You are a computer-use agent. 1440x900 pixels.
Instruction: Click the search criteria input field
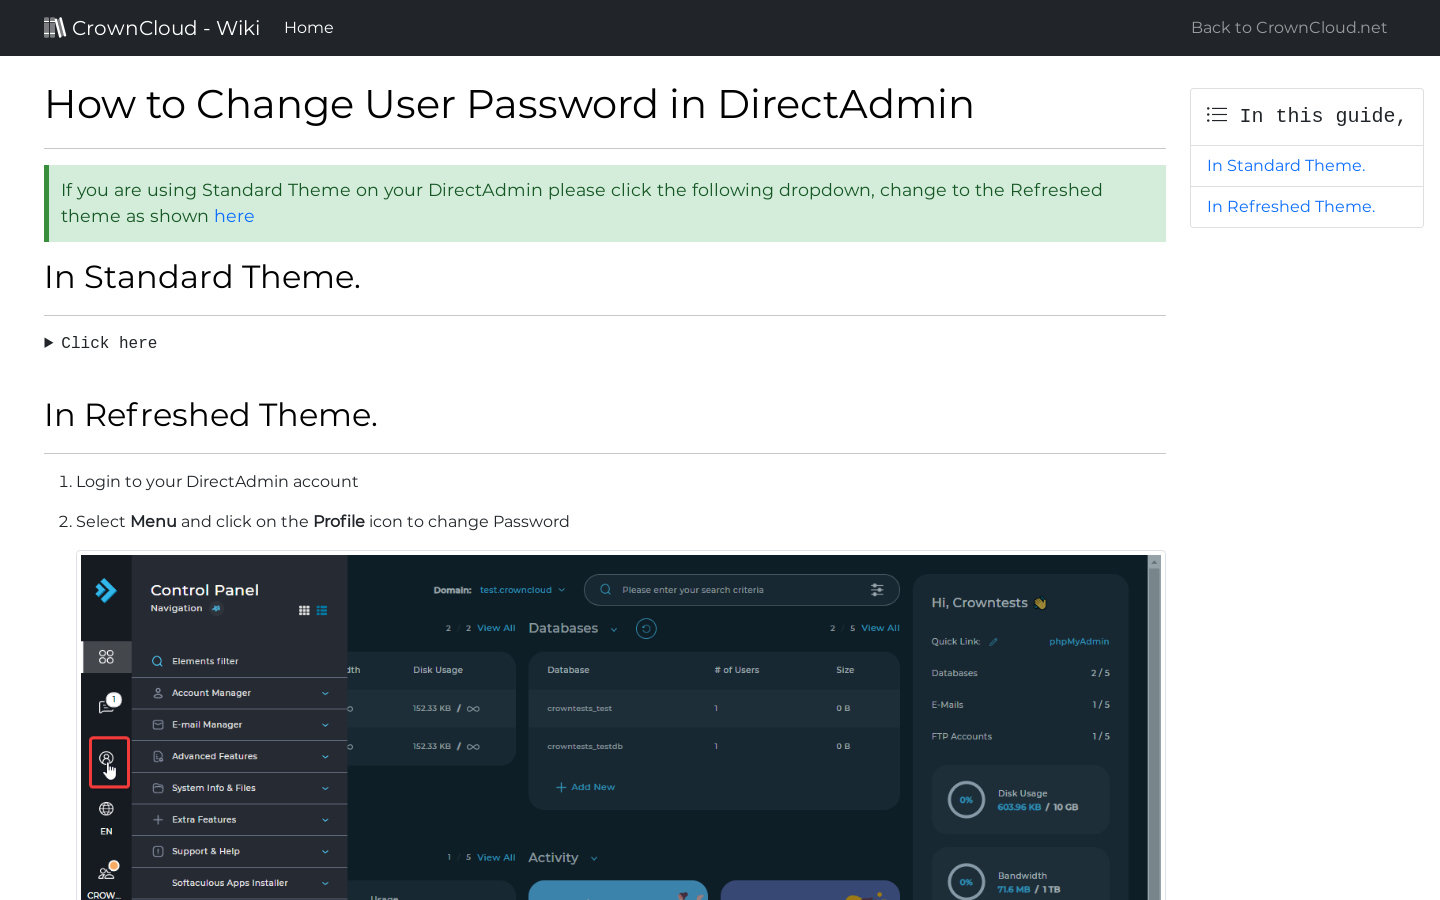(x=740, y=590)
